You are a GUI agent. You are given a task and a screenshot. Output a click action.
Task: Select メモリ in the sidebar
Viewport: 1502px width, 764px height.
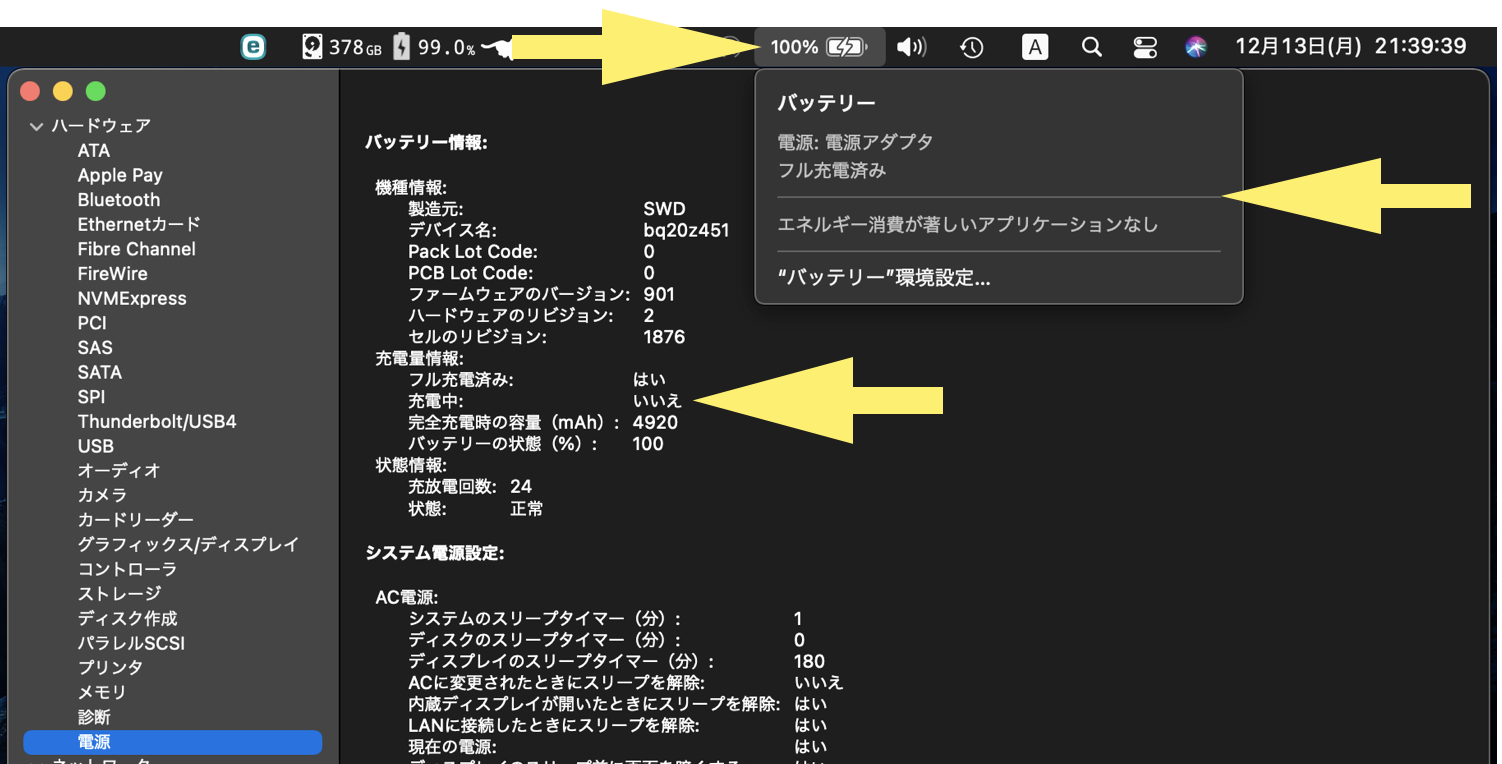[x=102, y=692]
